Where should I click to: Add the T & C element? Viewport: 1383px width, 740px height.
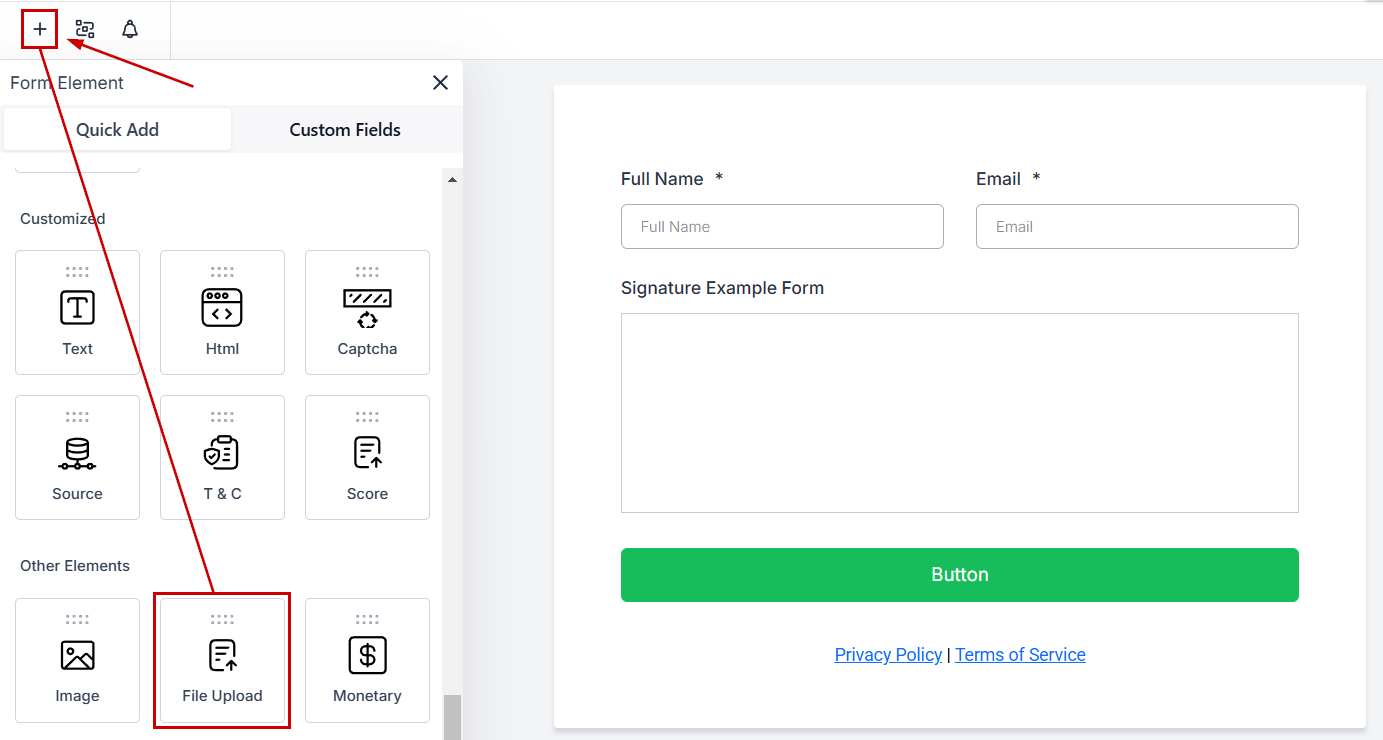pos(222,458)
